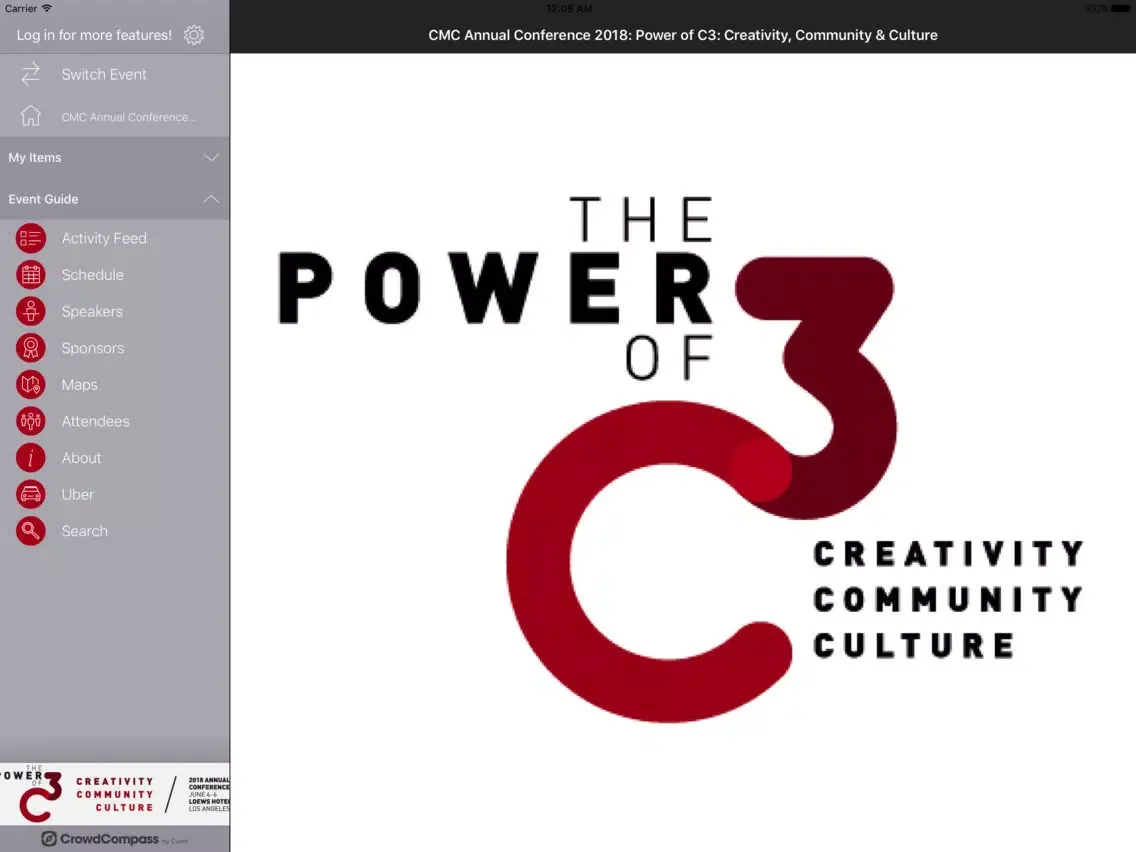This screenshot has width=1136, height=852.
Task: Tap Event Guide section header
Action: [x=114, y=199]
